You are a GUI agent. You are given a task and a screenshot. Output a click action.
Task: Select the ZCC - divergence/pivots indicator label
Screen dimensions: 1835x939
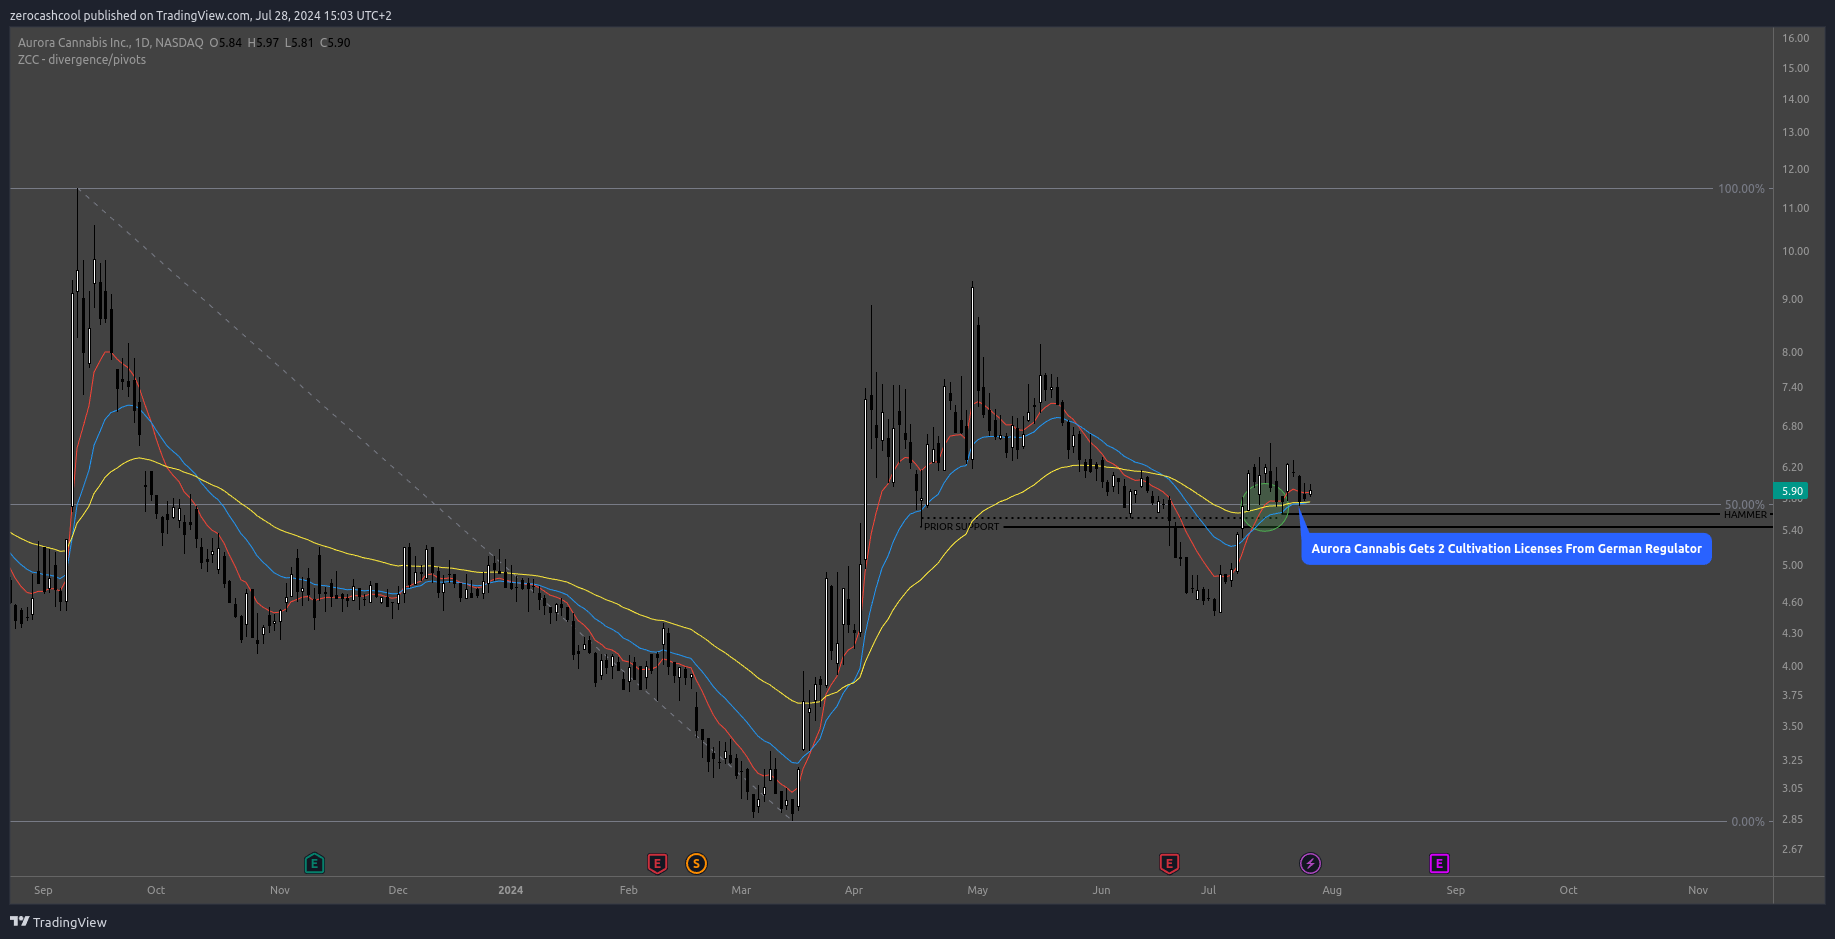pyautogui.click(x=82, y=60)
